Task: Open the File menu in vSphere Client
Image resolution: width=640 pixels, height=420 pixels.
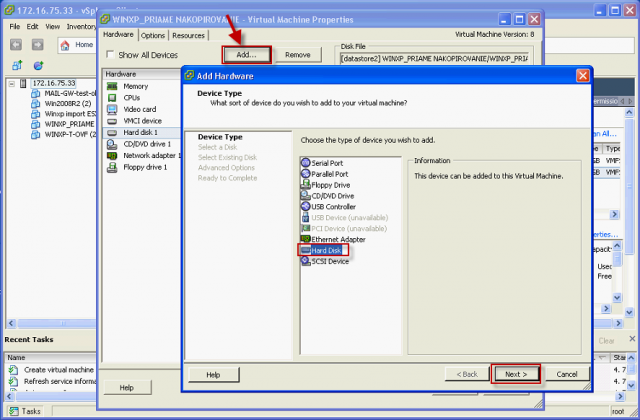Action: click(15, 27)
